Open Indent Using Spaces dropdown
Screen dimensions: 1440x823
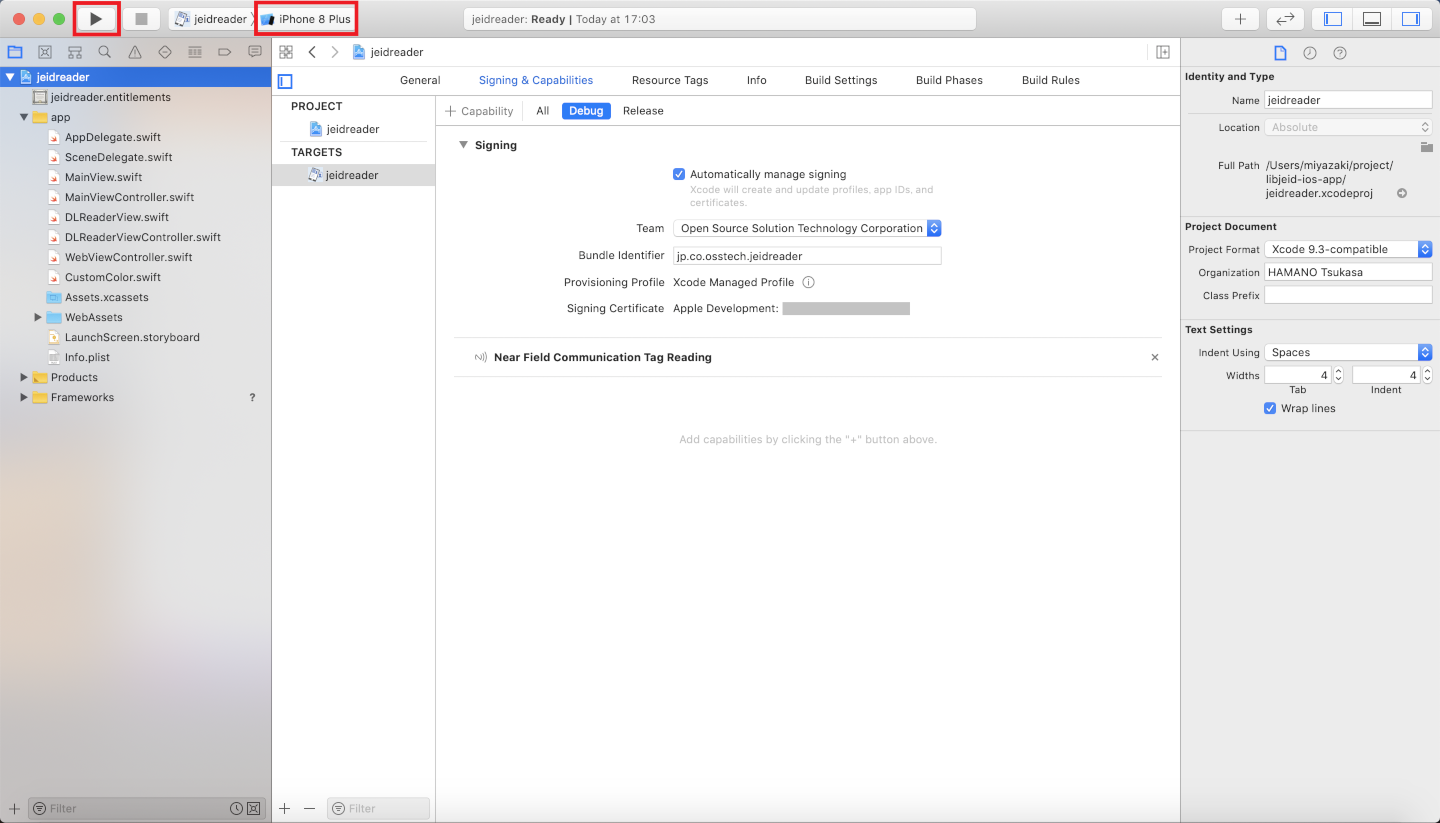[1348, 352]
